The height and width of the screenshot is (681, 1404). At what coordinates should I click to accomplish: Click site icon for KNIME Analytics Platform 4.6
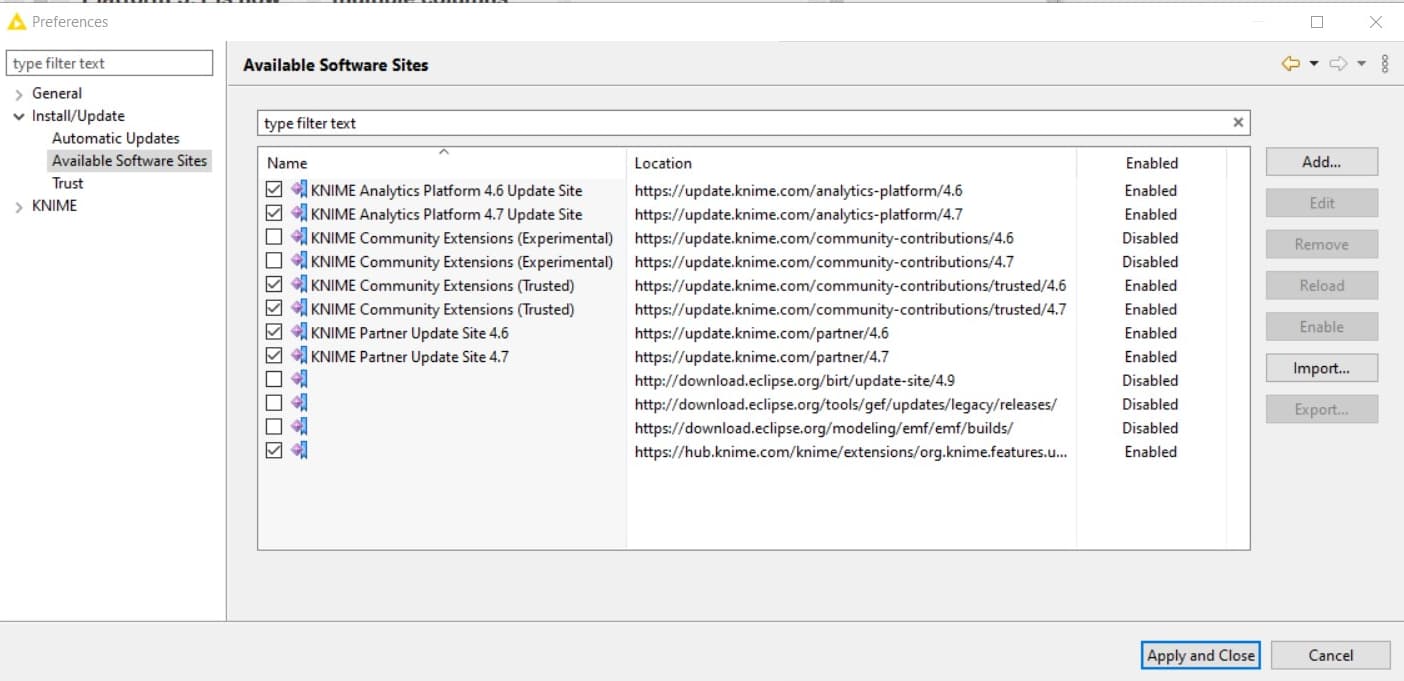pyautogui.click(x=299, y=190)
